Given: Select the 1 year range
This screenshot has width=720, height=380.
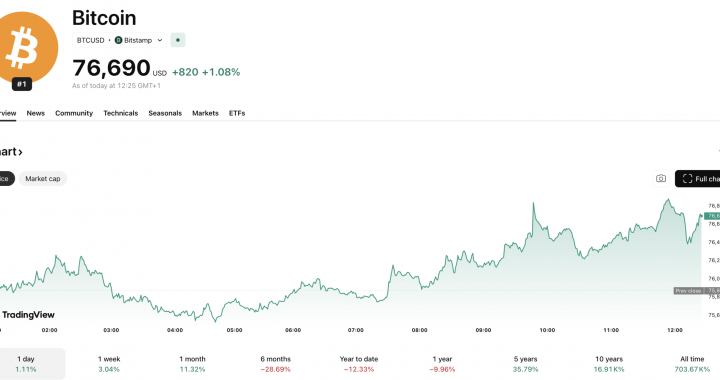Looking at the screenshot, I should (442, 364).
